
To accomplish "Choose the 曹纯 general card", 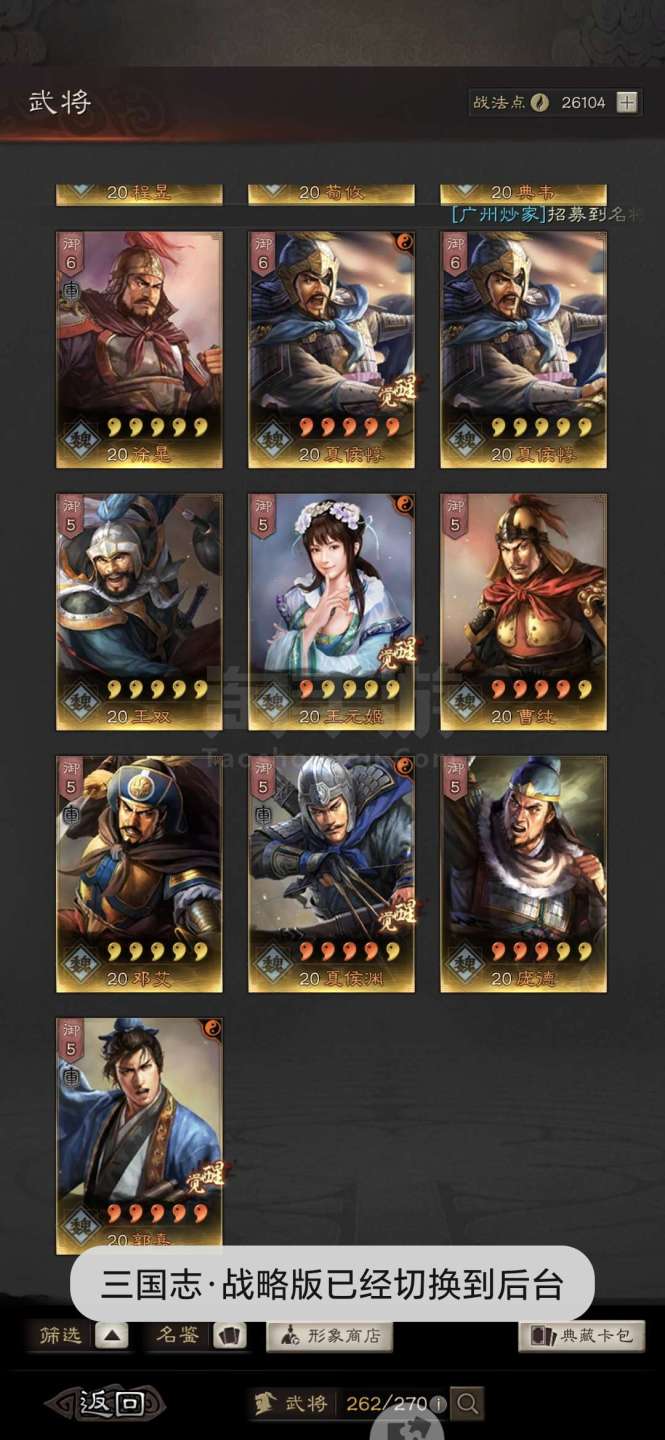I will pos(524,611).
